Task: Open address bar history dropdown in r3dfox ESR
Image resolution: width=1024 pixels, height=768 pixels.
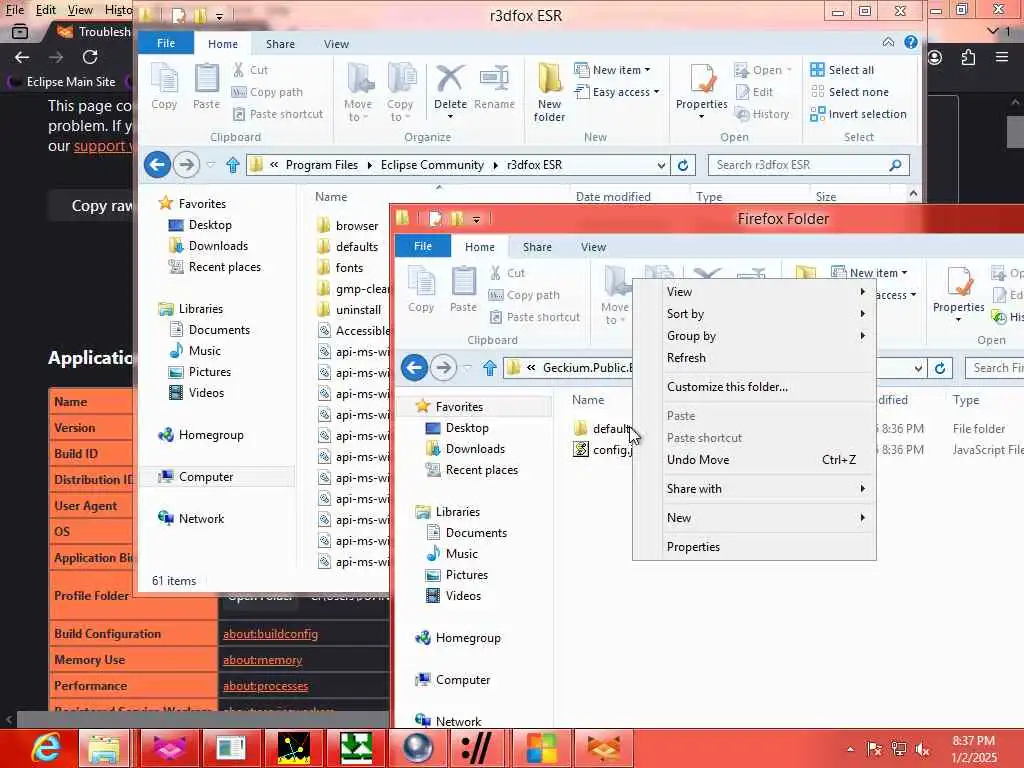Action: (x=661, y=165)
